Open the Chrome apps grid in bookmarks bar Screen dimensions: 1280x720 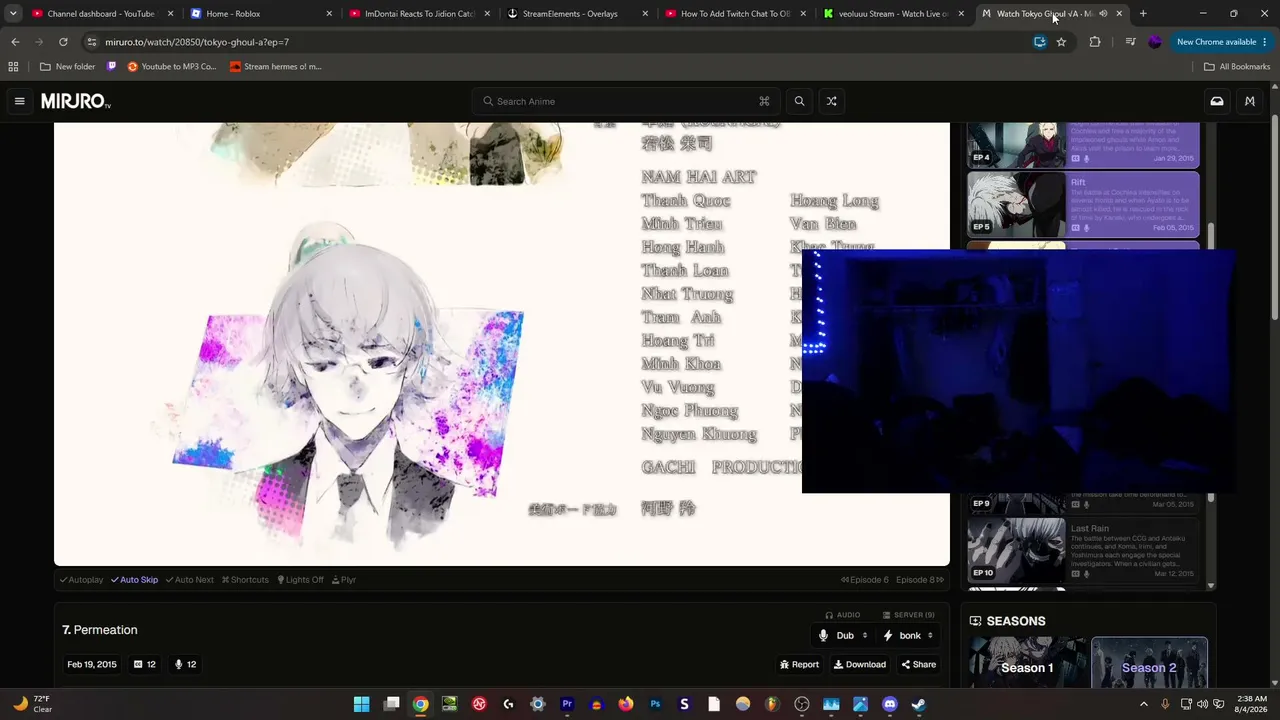[x=13, y=67]
